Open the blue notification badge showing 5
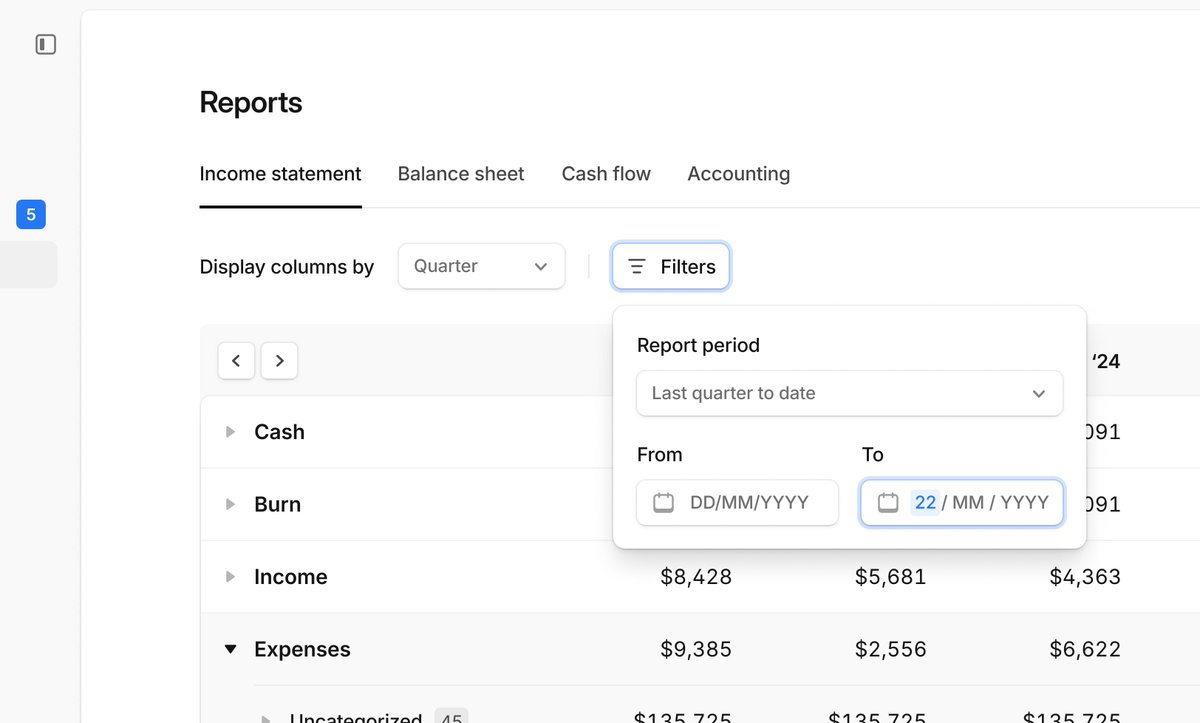 30,214
